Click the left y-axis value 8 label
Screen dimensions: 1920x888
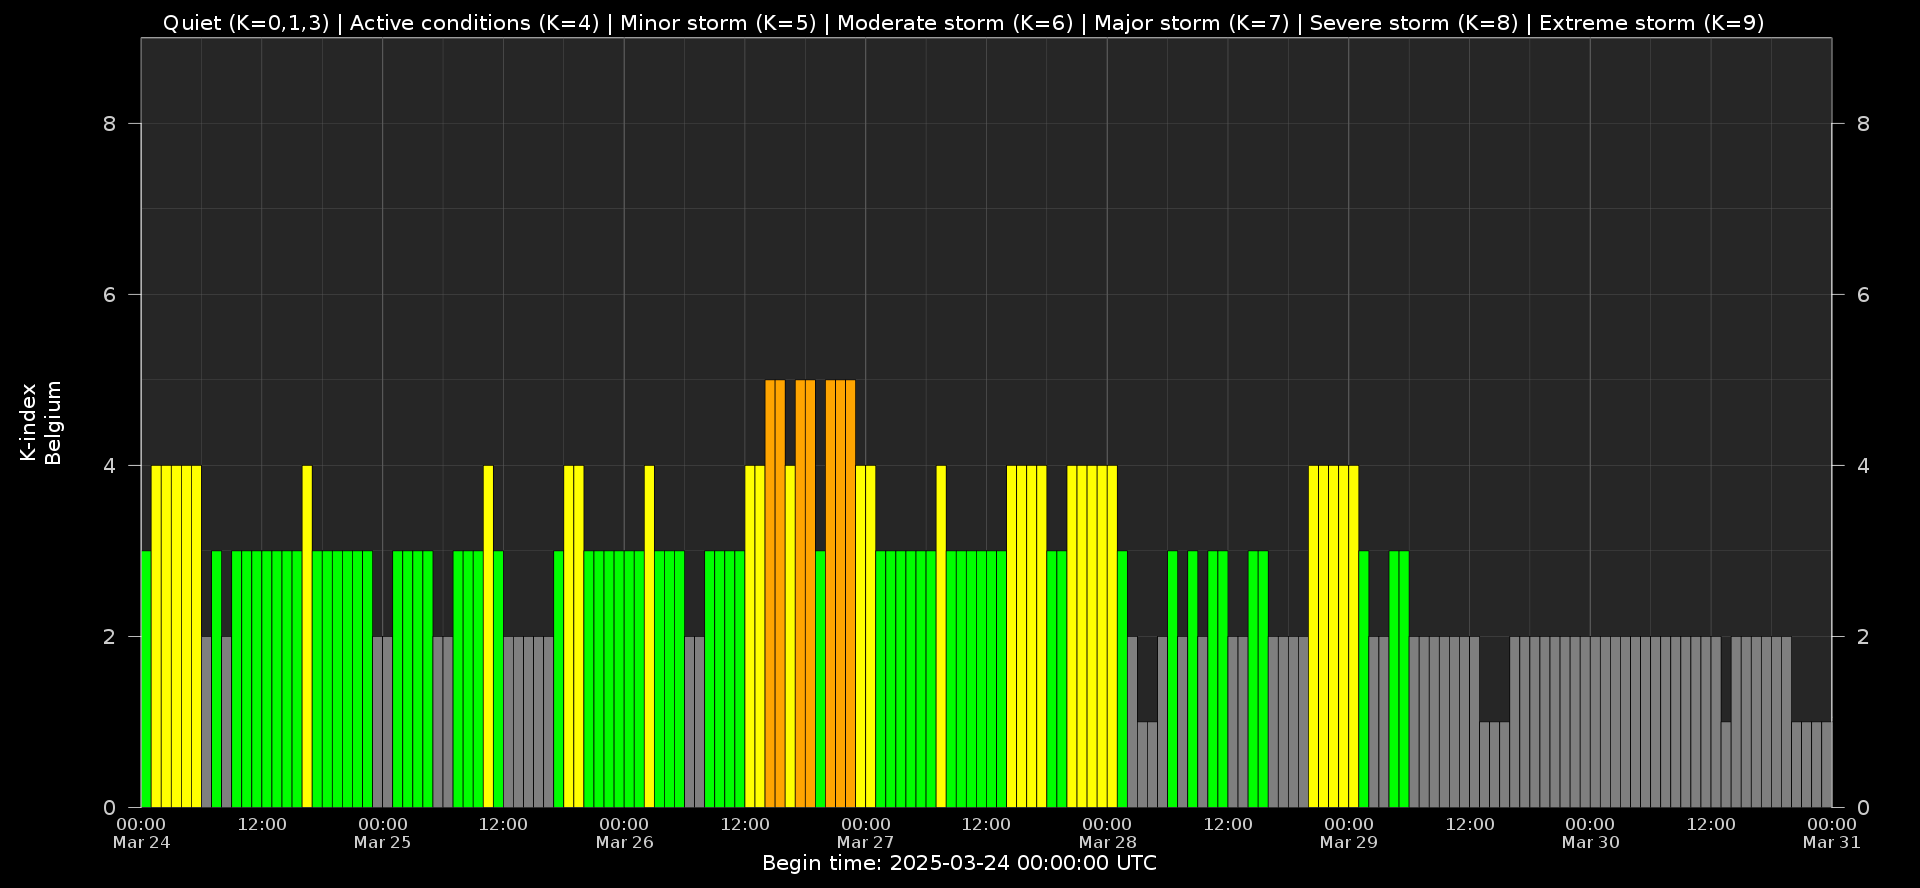pyautogui.click(x=109, y=124)
